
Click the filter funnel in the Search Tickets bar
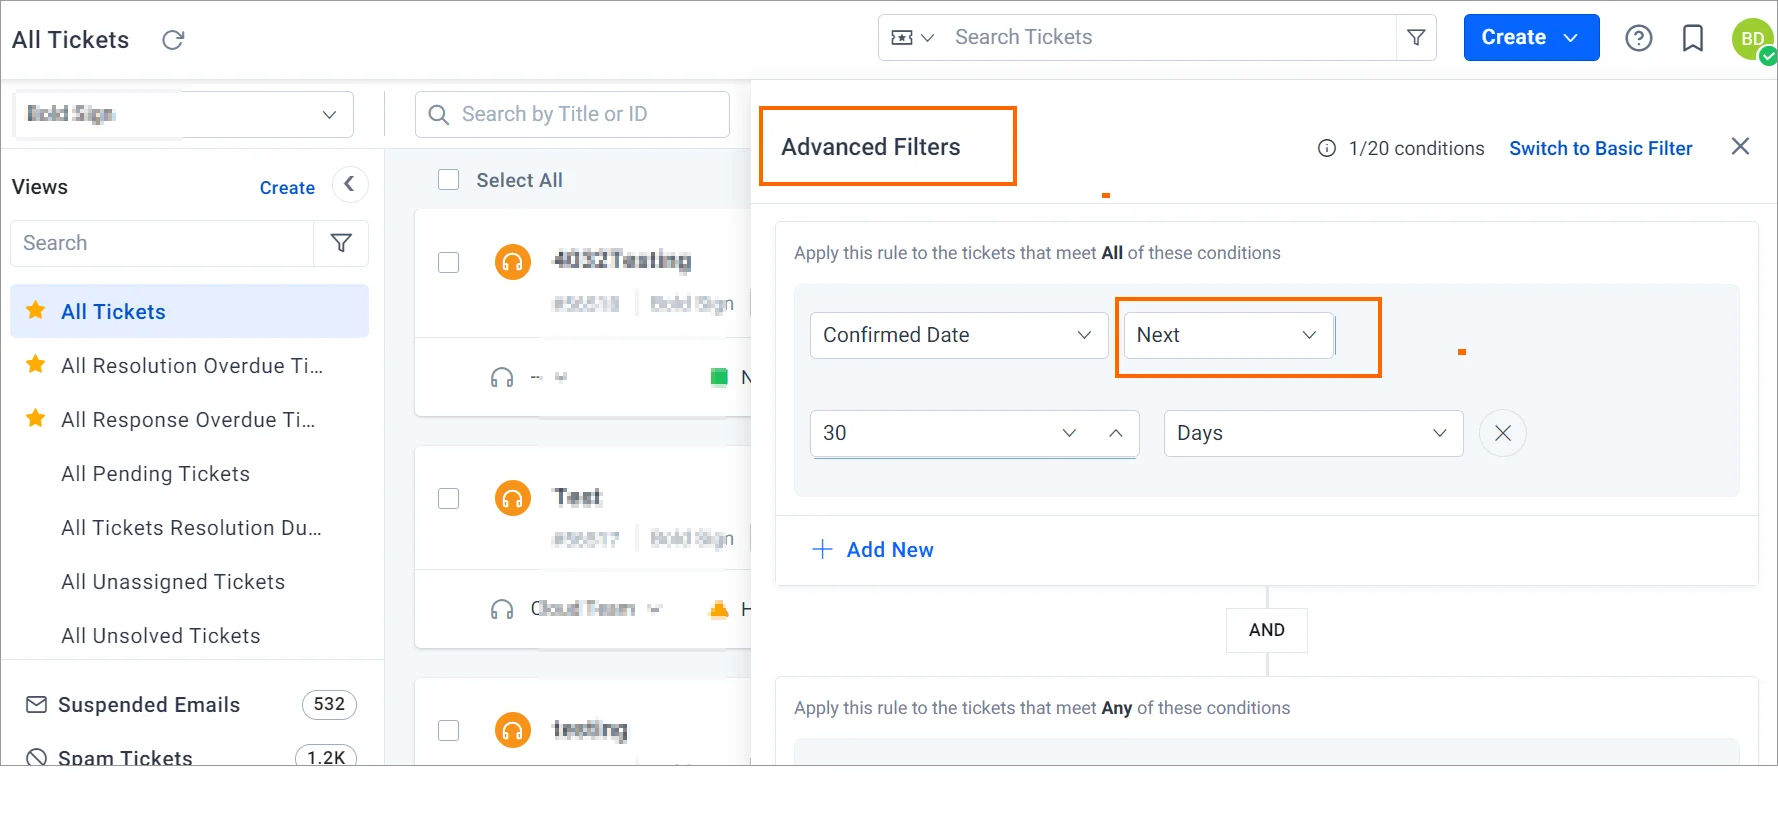(x=1416, y=38)
